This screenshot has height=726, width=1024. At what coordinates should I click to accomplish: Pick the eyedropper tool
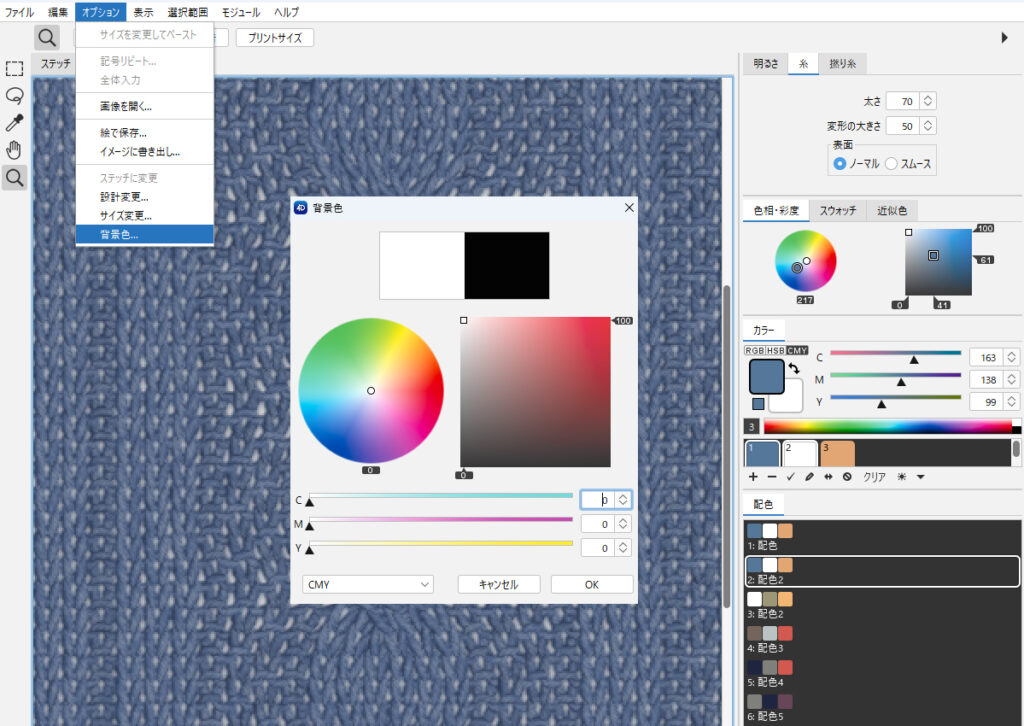(14, 123)
